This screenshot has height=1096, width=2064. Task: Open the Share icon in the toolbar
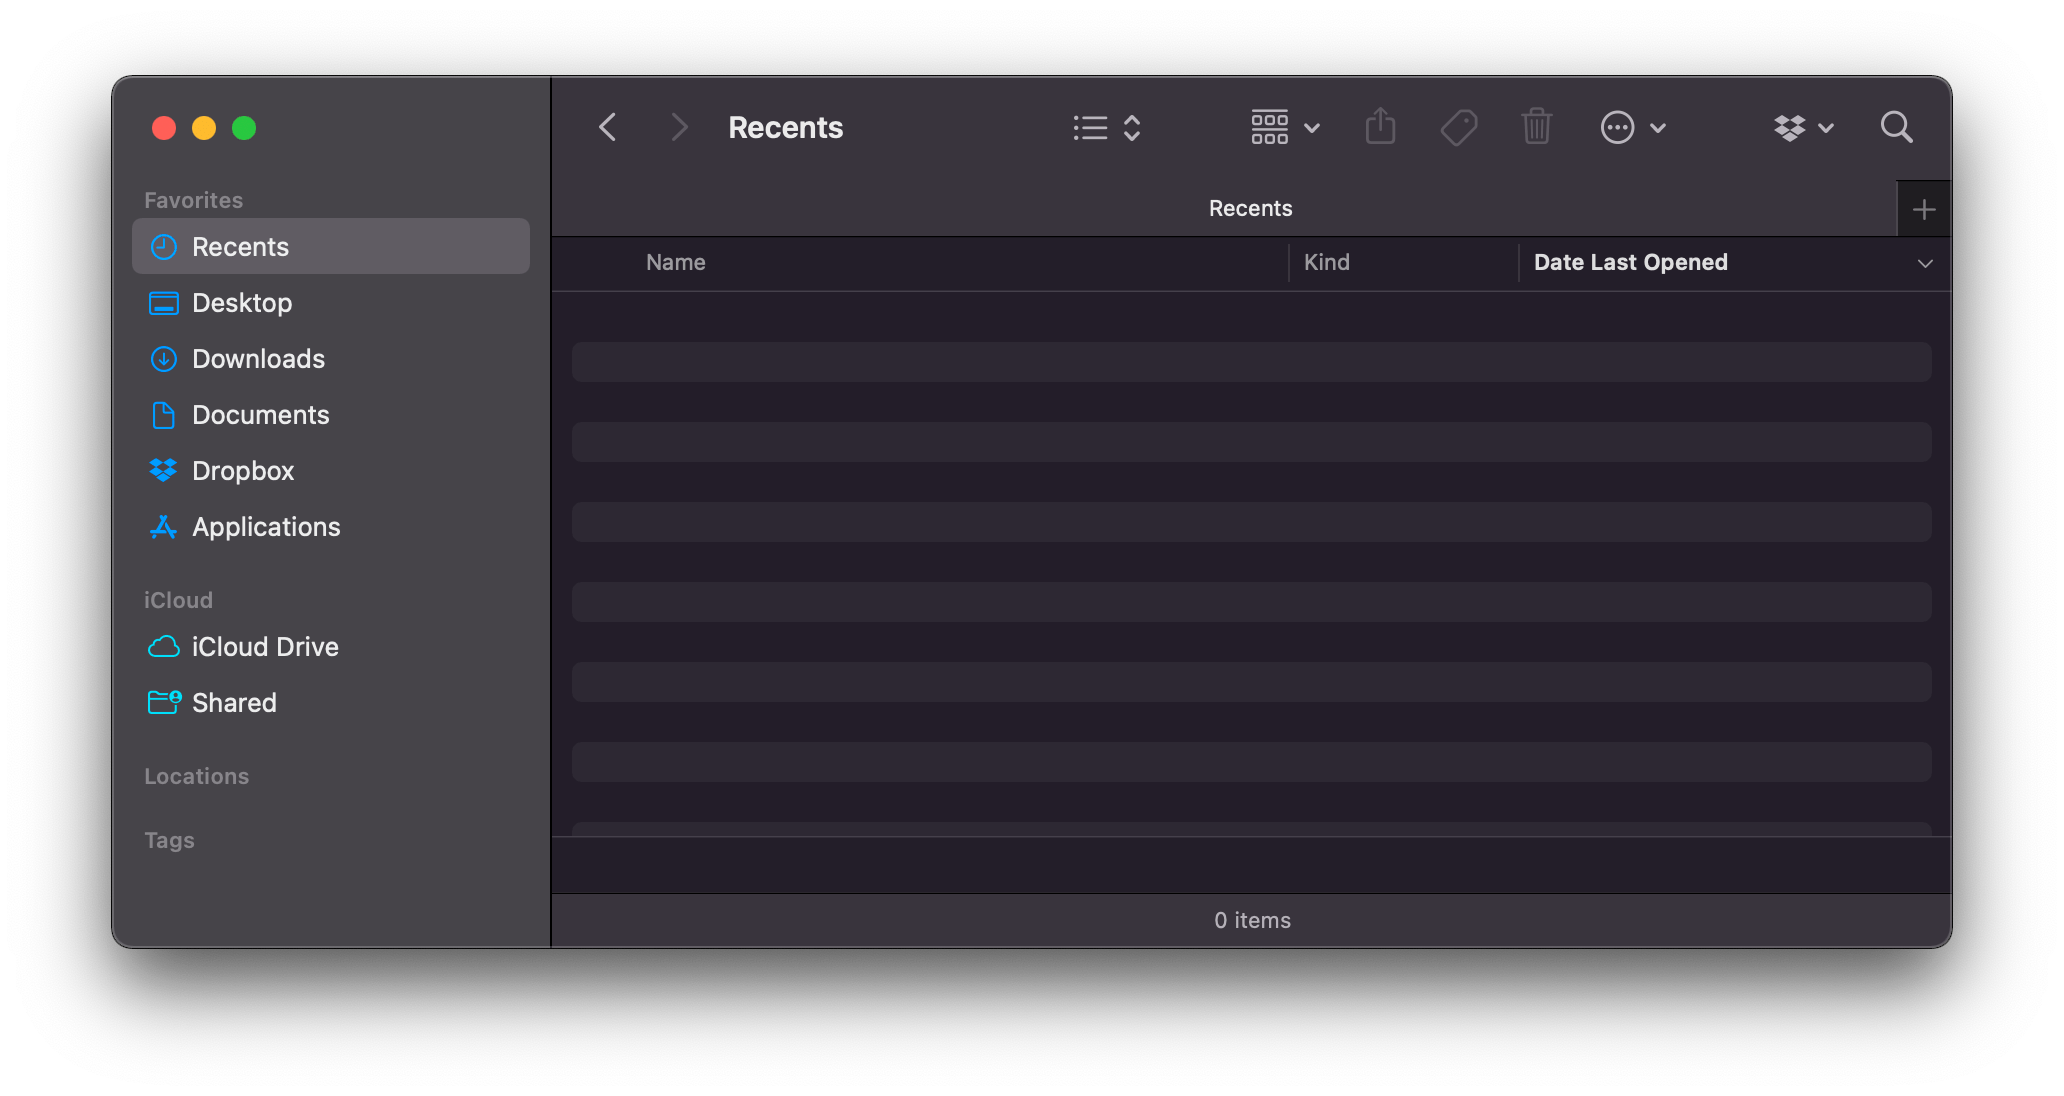pos(1380,127)
